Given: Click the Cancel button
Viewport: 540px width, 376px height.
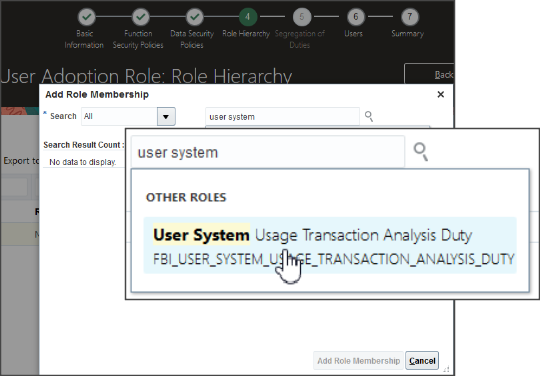Looking at the screenshot, I should point(422,361).
